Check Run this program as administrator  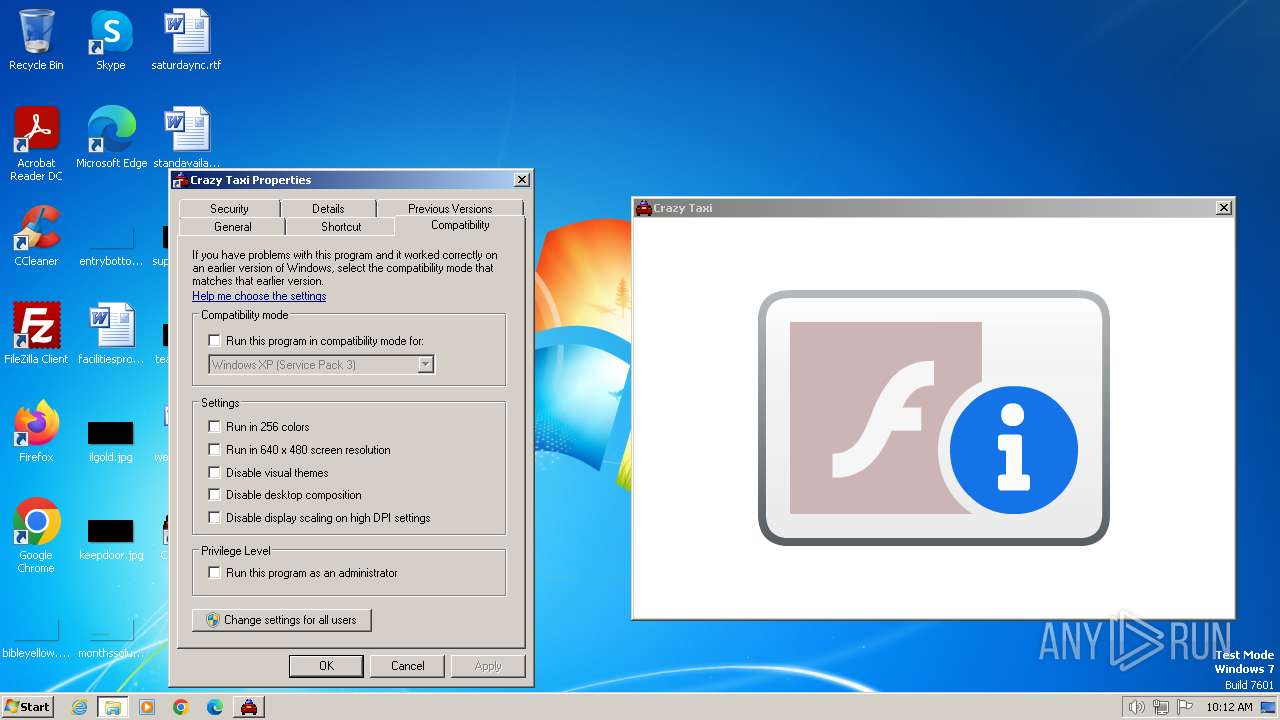[214, 573]
